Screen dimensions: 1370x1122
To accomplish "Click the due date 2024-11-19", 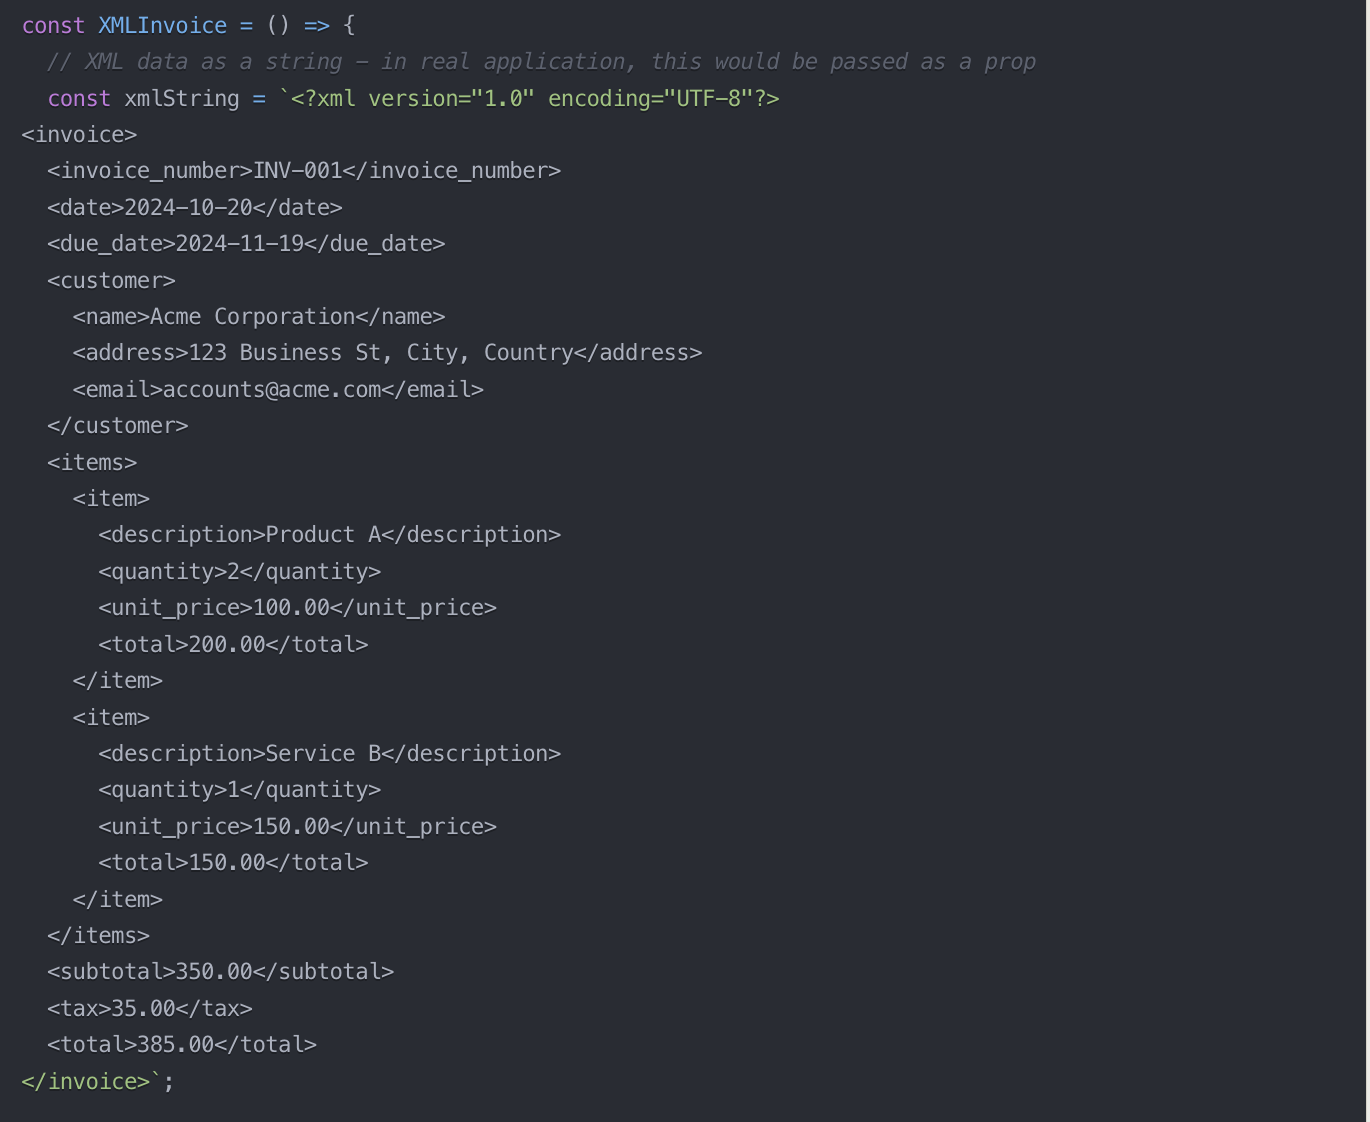I will [240, 244].
